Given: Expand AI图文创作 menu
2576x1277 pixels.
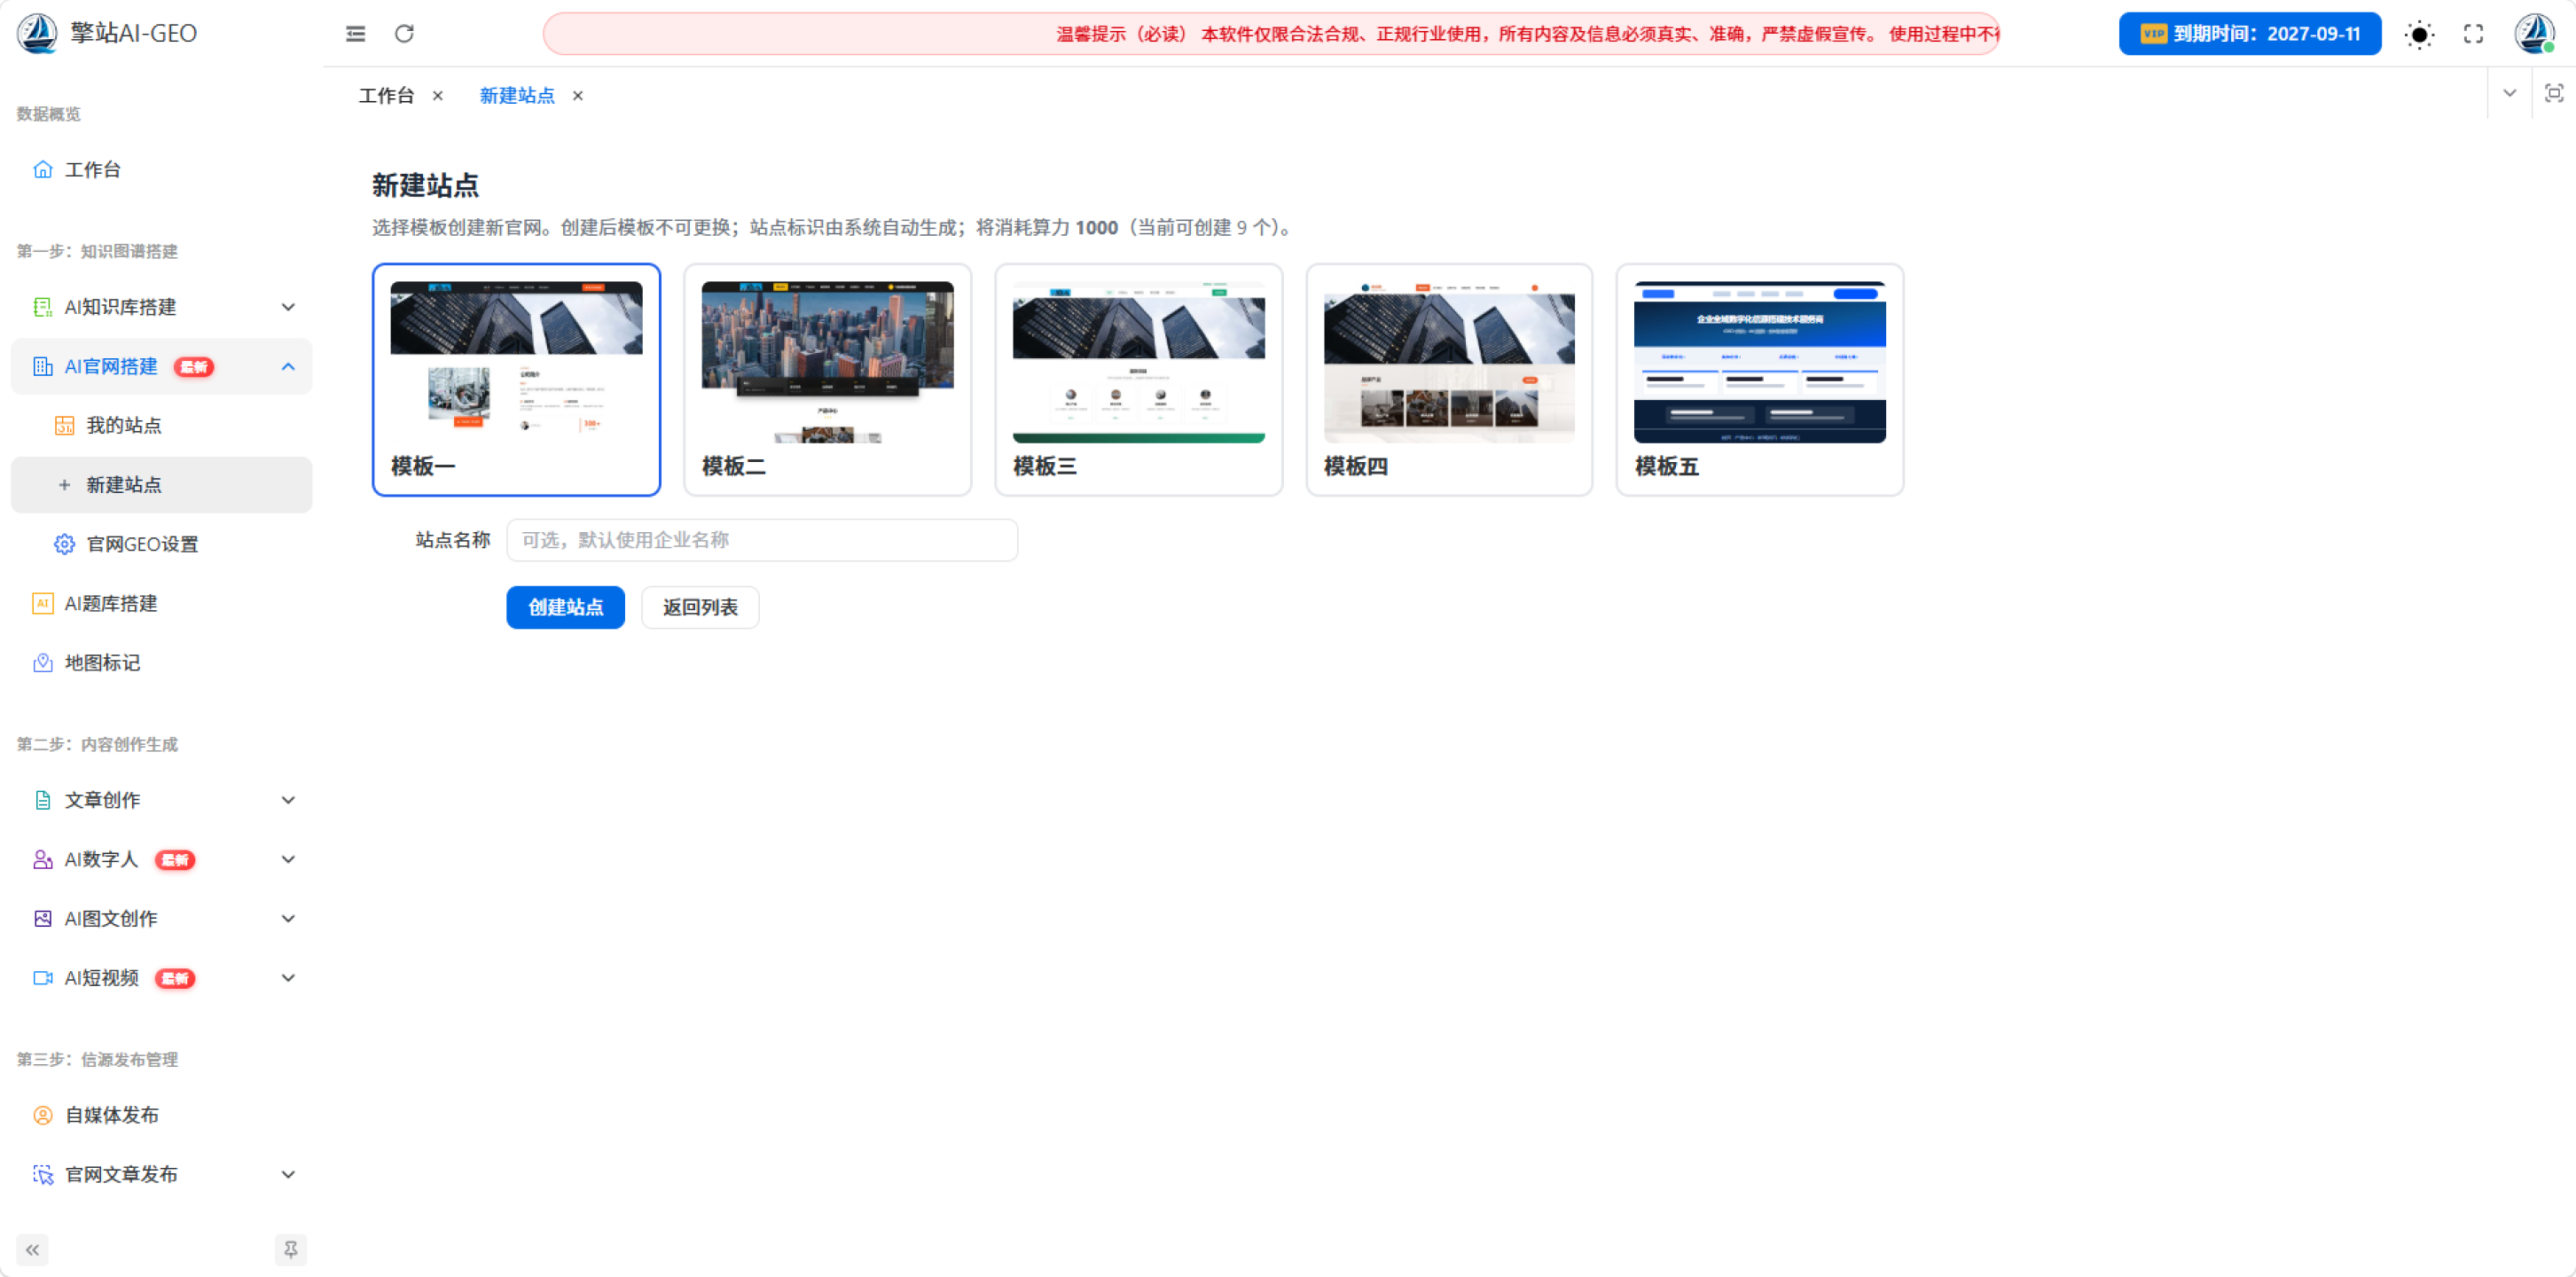Looking at the screenshot, I should click(161, 919).
